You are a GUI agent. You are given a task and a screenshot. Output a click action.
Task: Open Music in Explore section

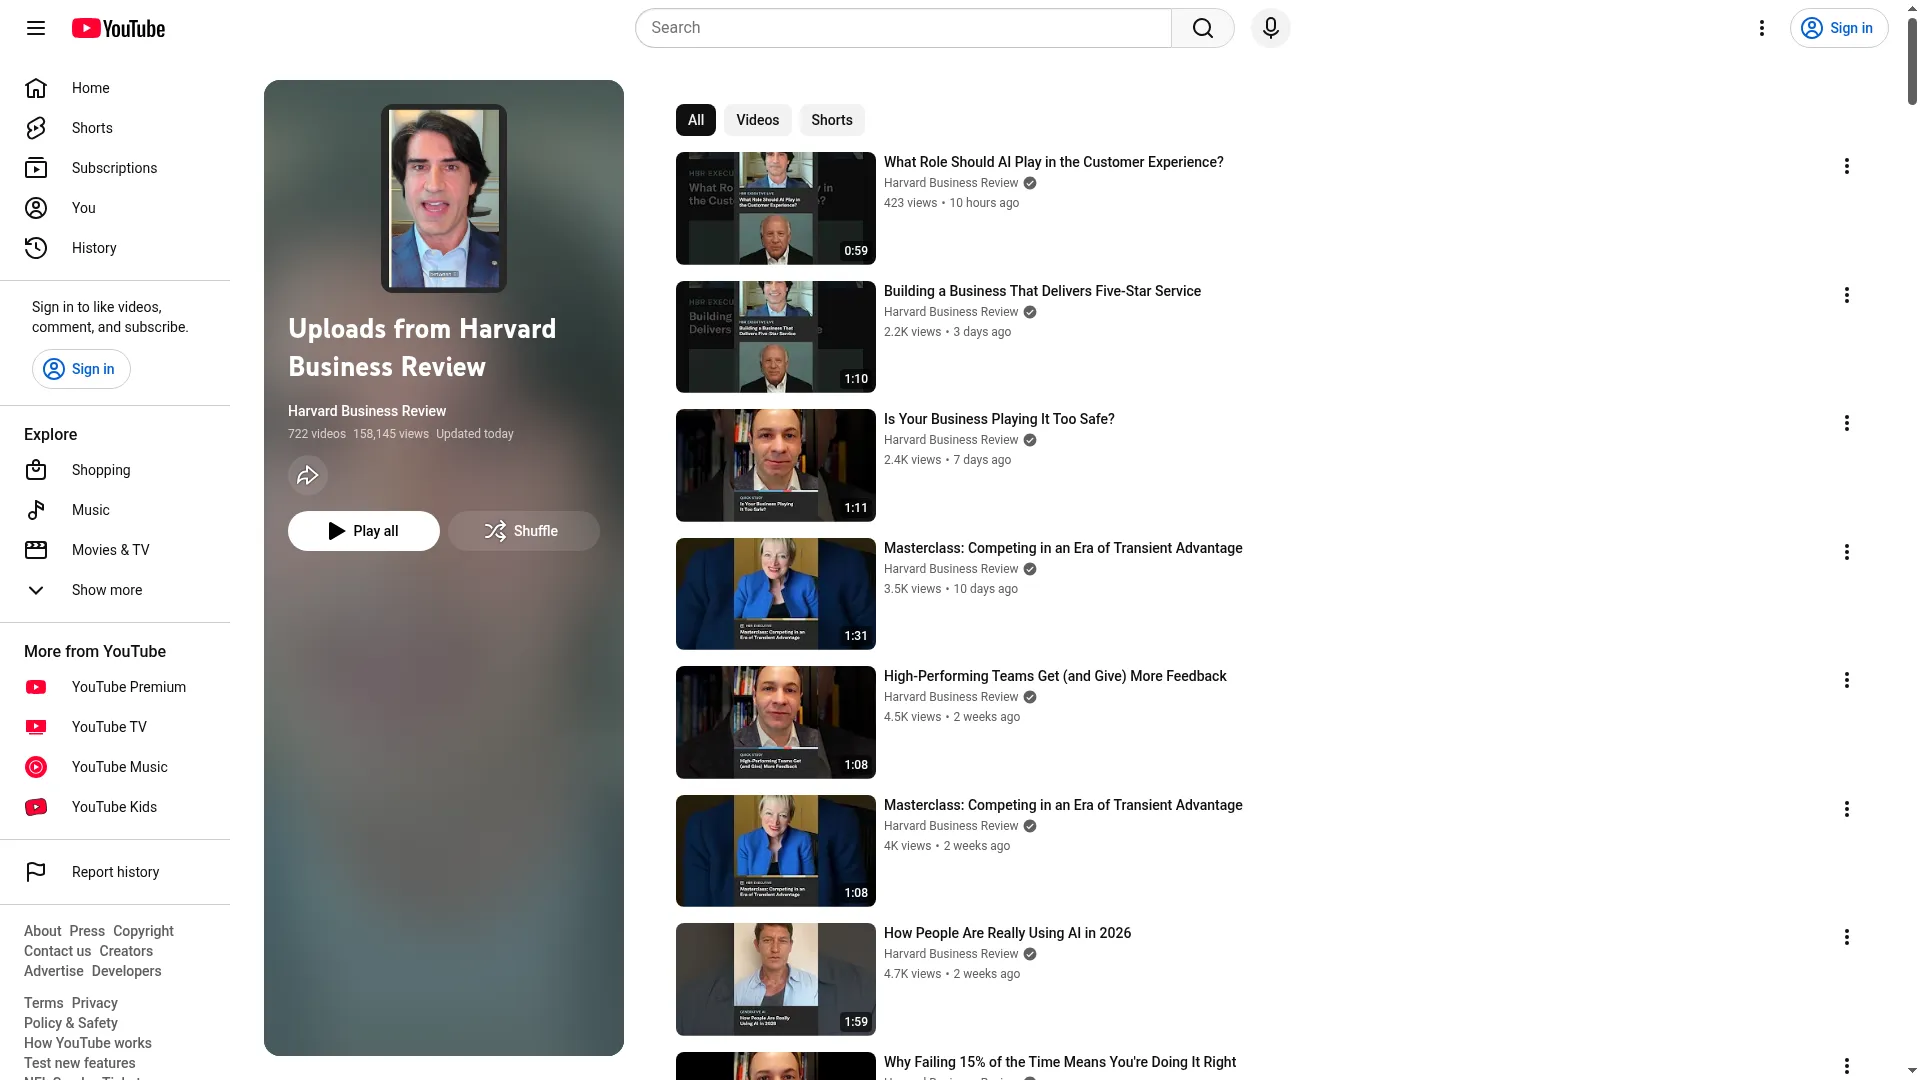pos(115,510)
